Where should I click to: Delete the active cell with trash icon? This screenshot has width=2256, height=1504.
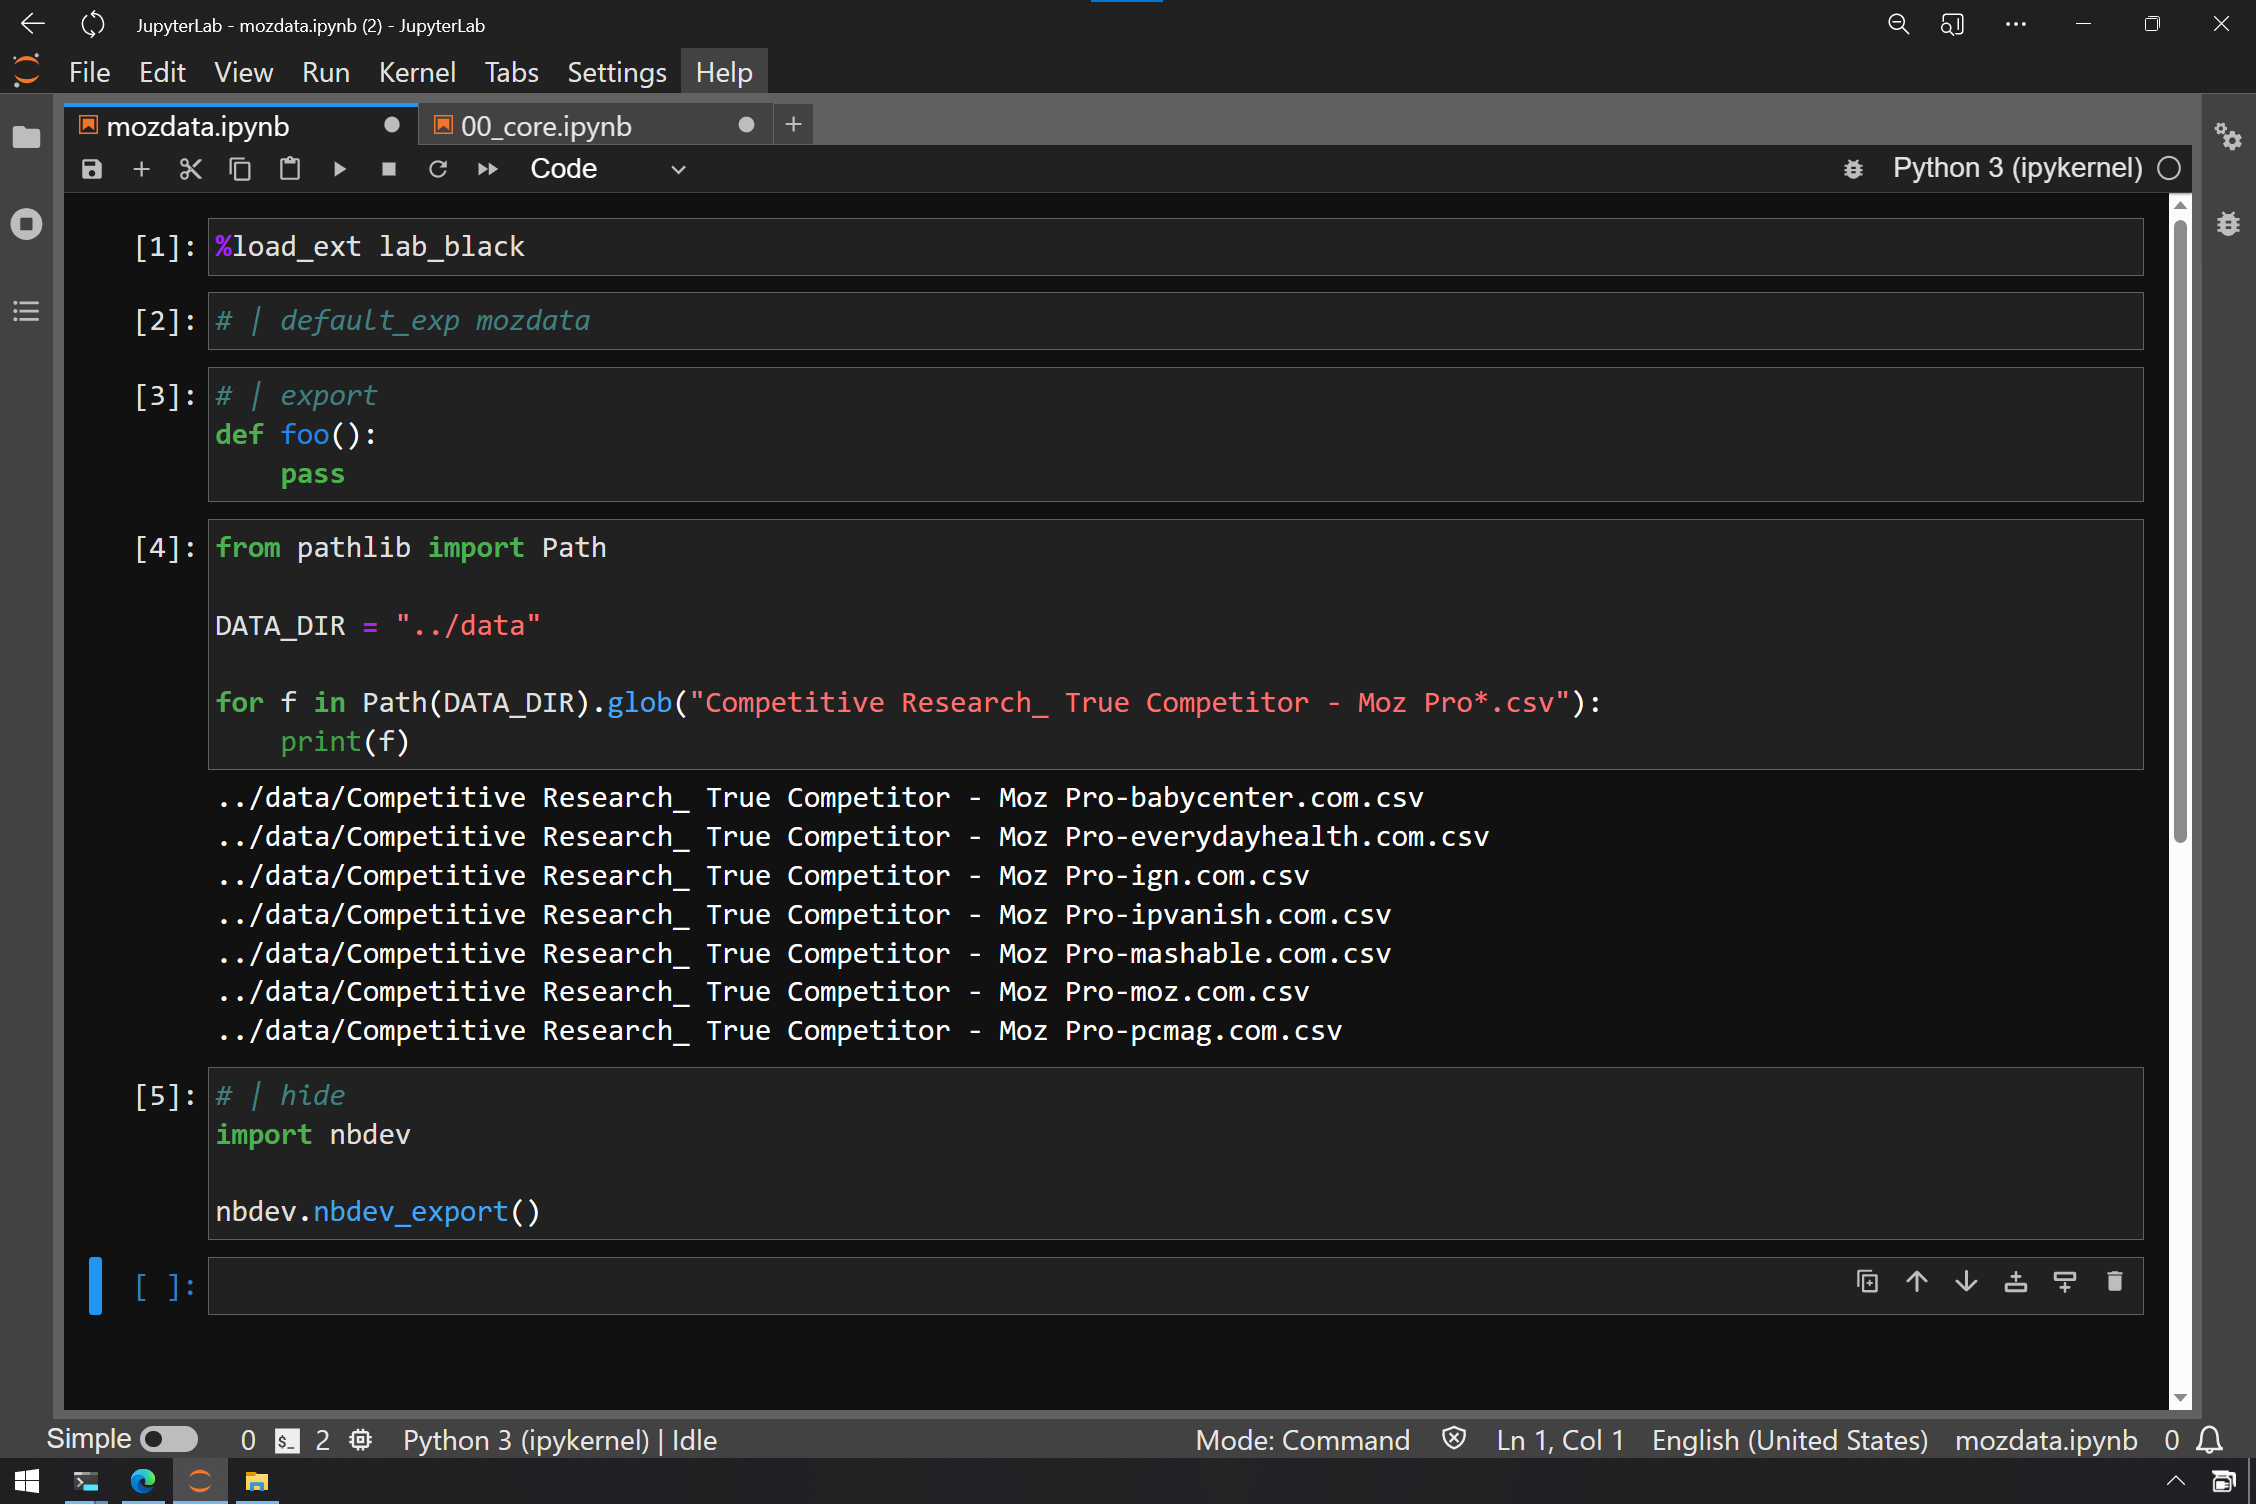click(x=2114, y=1282)
